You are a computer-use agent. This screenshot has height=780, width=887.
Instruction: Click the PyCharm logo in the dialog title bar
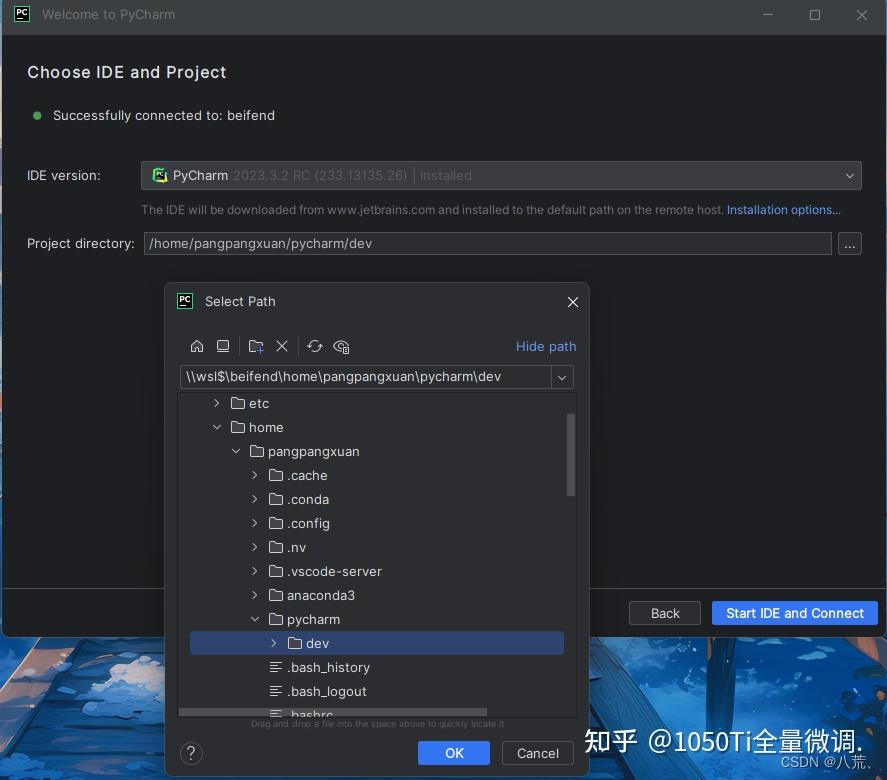point(185,301)
